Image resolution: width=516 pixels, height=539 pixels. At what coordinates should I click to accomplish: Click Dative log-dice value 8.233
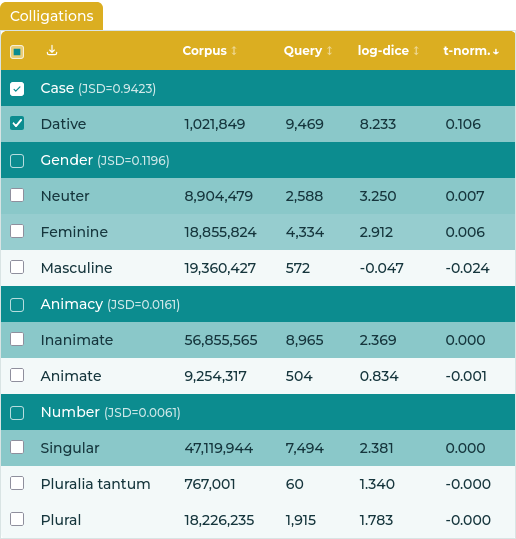(378, 124)
